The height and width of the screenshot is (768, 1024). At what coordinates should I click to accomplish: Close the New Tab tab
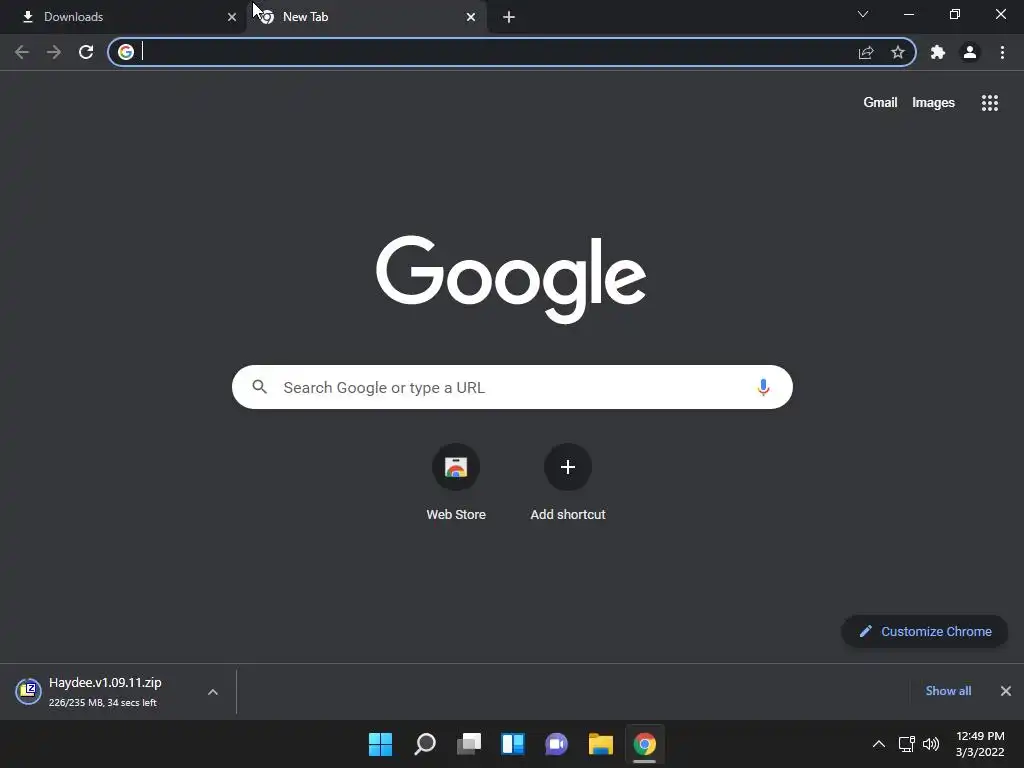pyautogui.click(x=471, y=17)
